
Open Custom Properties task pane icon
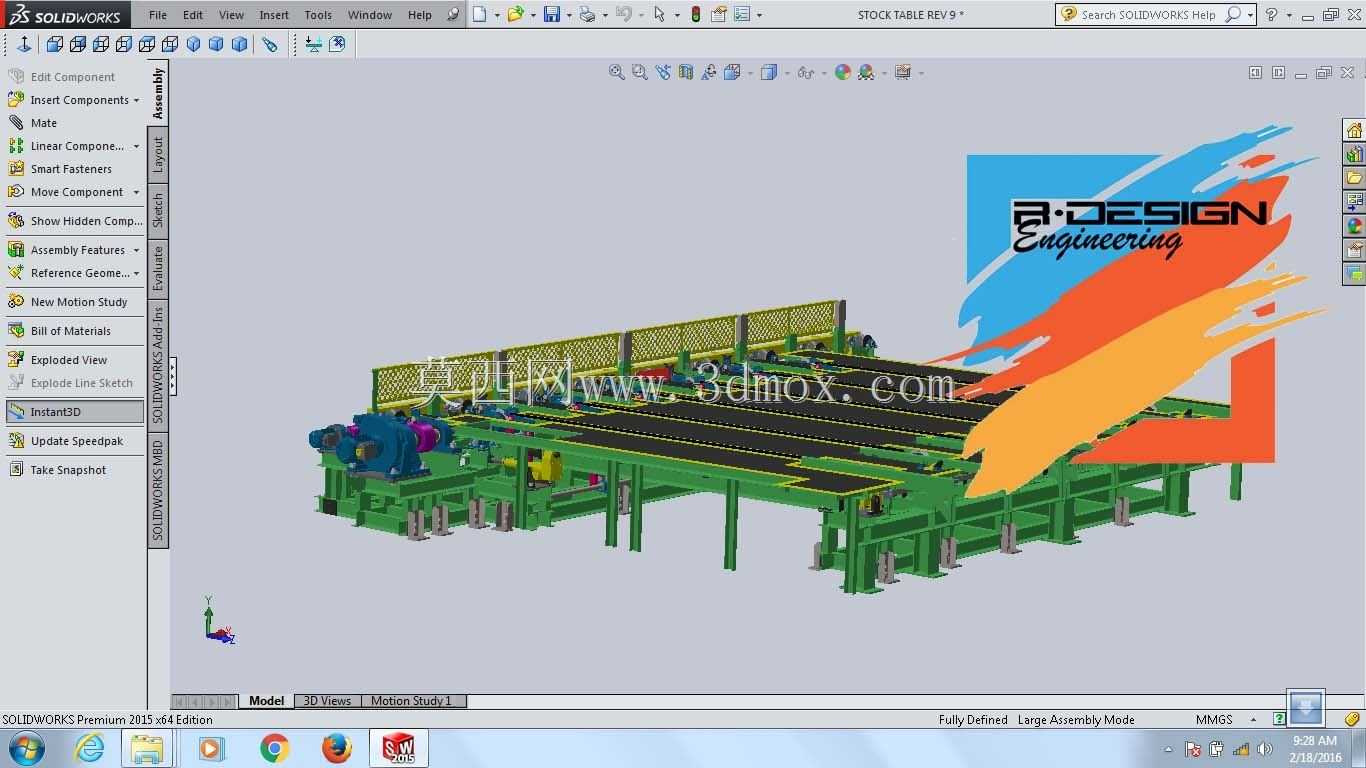pos(1354,250)
